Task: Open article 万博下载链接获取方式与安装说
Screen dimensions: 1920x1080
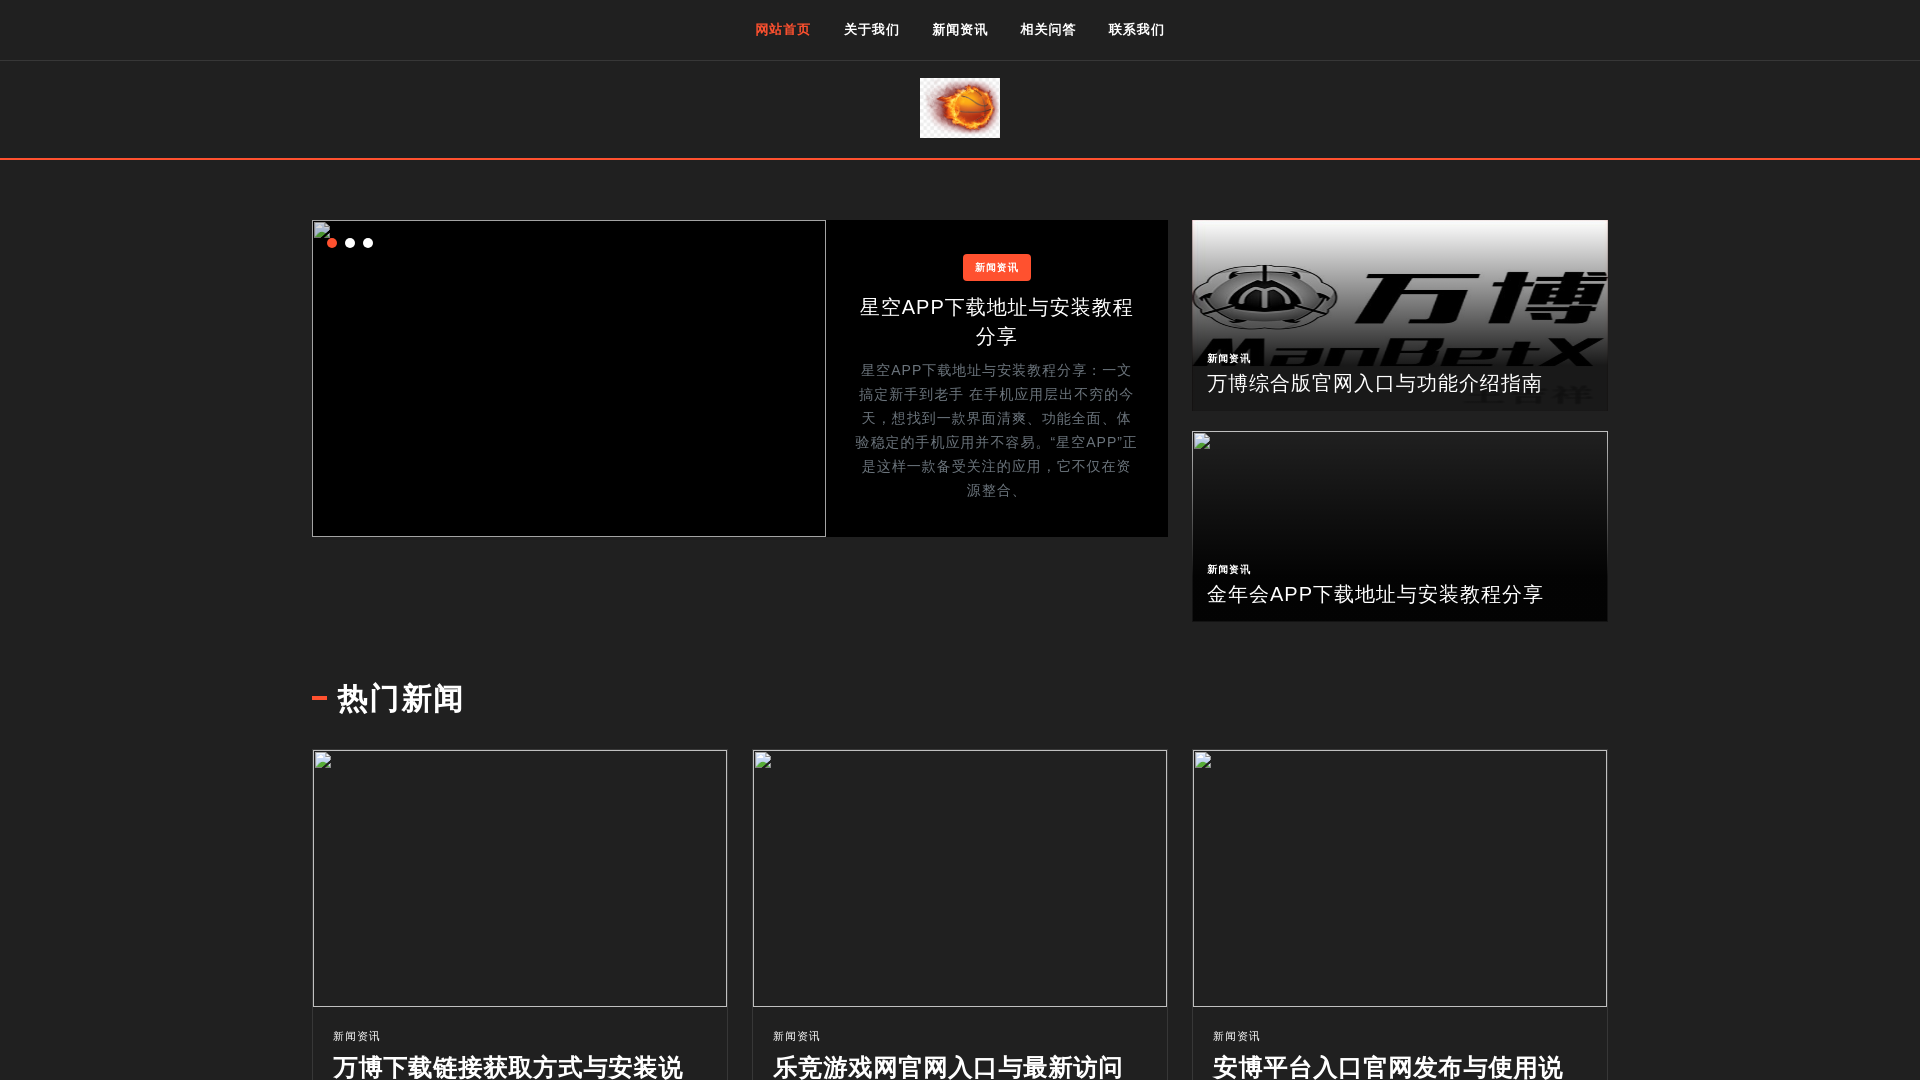Action: coord(508,1067)
